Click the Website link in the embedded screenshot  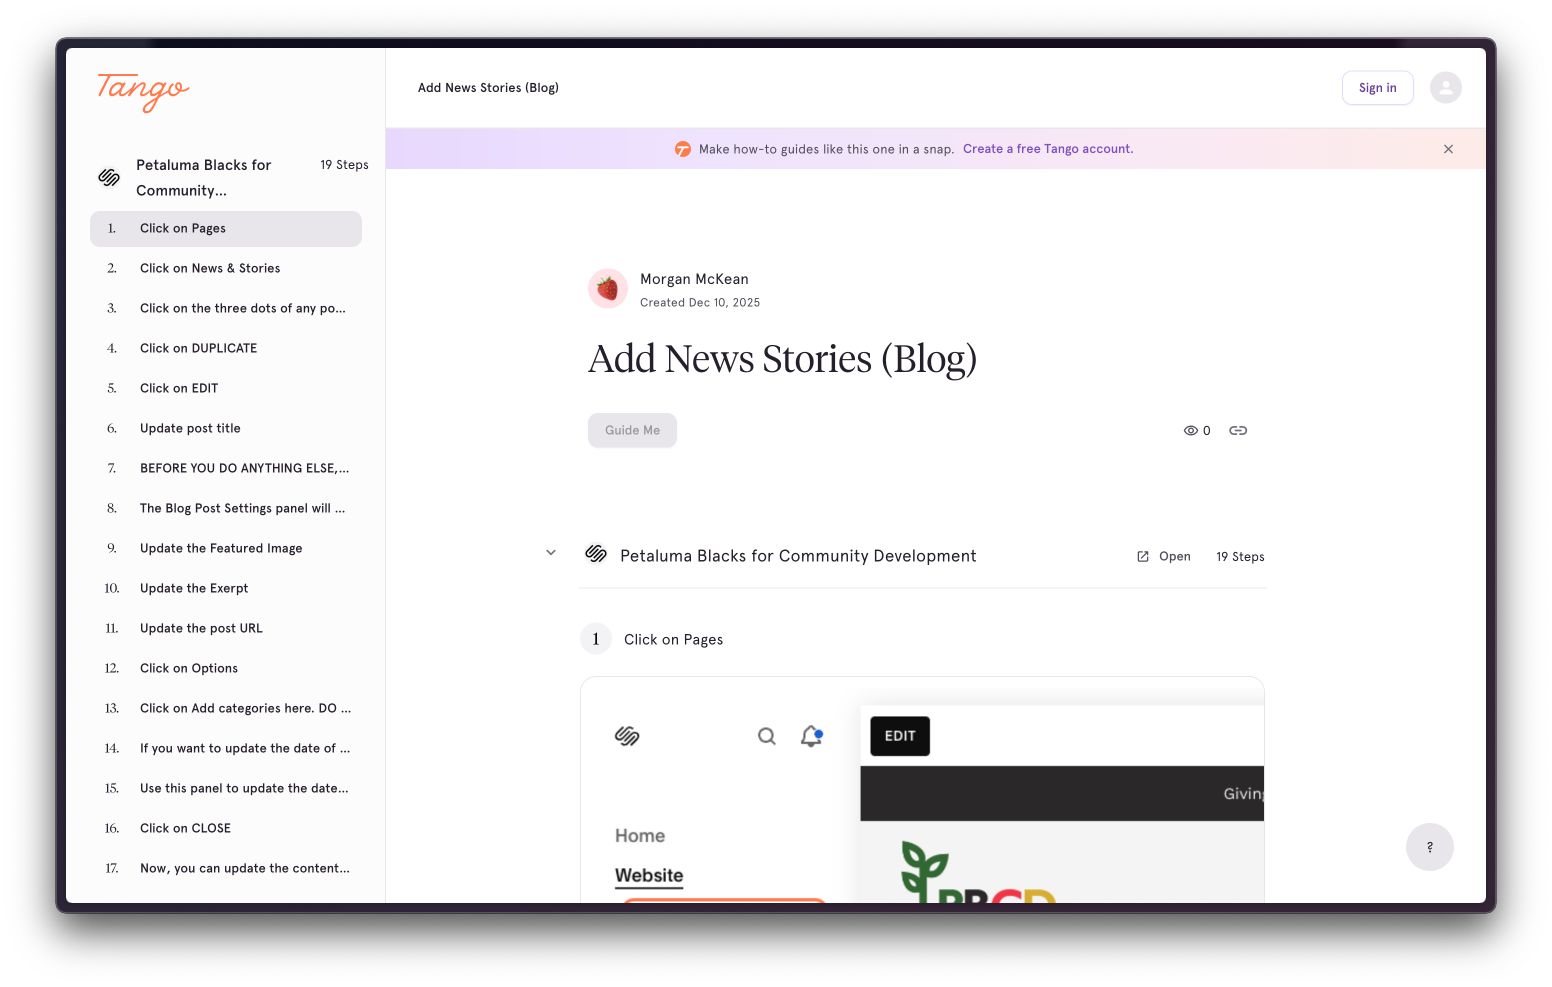[x=648, y=875]
